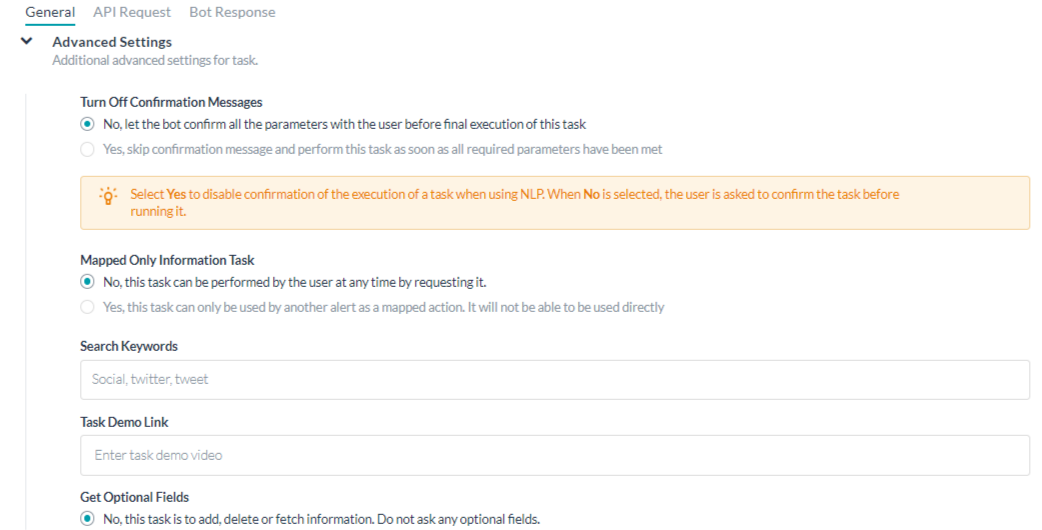Click Additional advanced settings description text

(x=156, y=60)
